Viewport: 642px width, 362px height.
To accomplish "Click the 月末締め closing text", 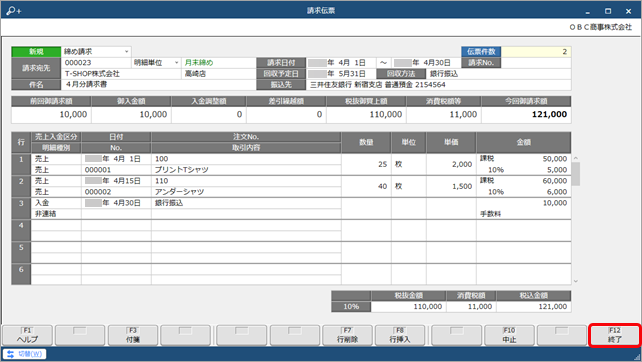I will pyautogui.click(x=199, y=63).
